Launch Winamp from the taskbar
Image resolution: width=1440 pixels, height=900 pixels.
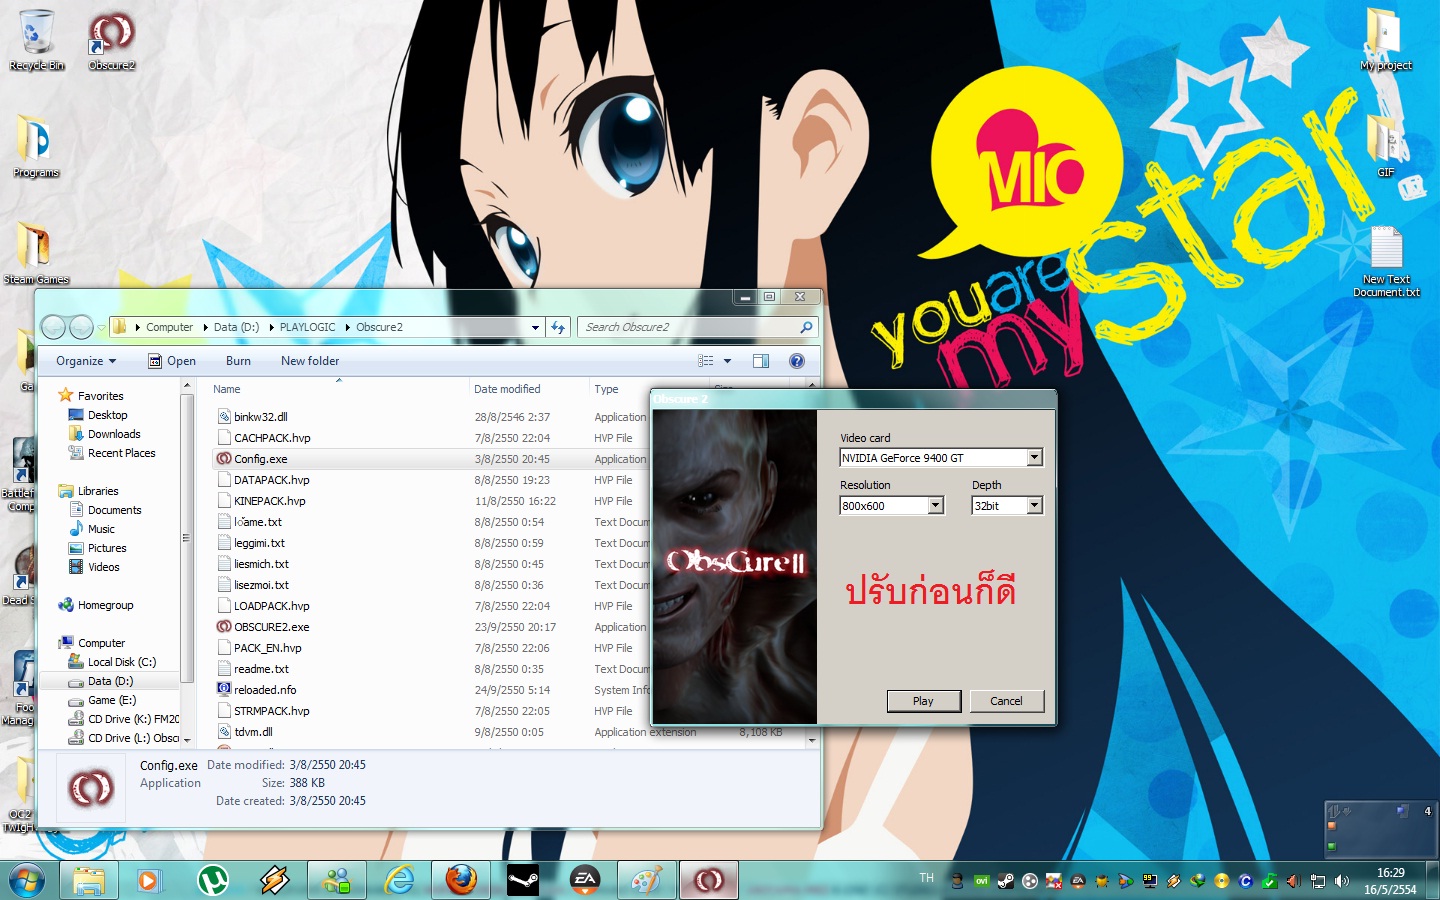click(x=275, y=880)
